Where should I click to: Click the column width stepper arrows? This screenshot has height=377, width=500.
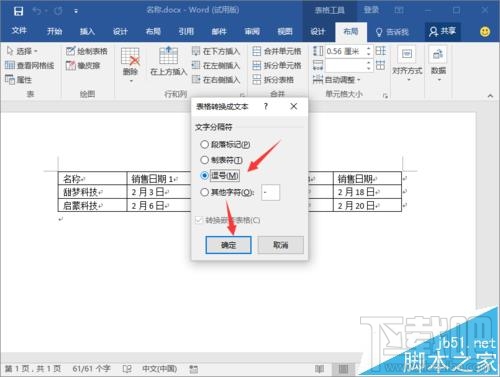tap(369, 65)
